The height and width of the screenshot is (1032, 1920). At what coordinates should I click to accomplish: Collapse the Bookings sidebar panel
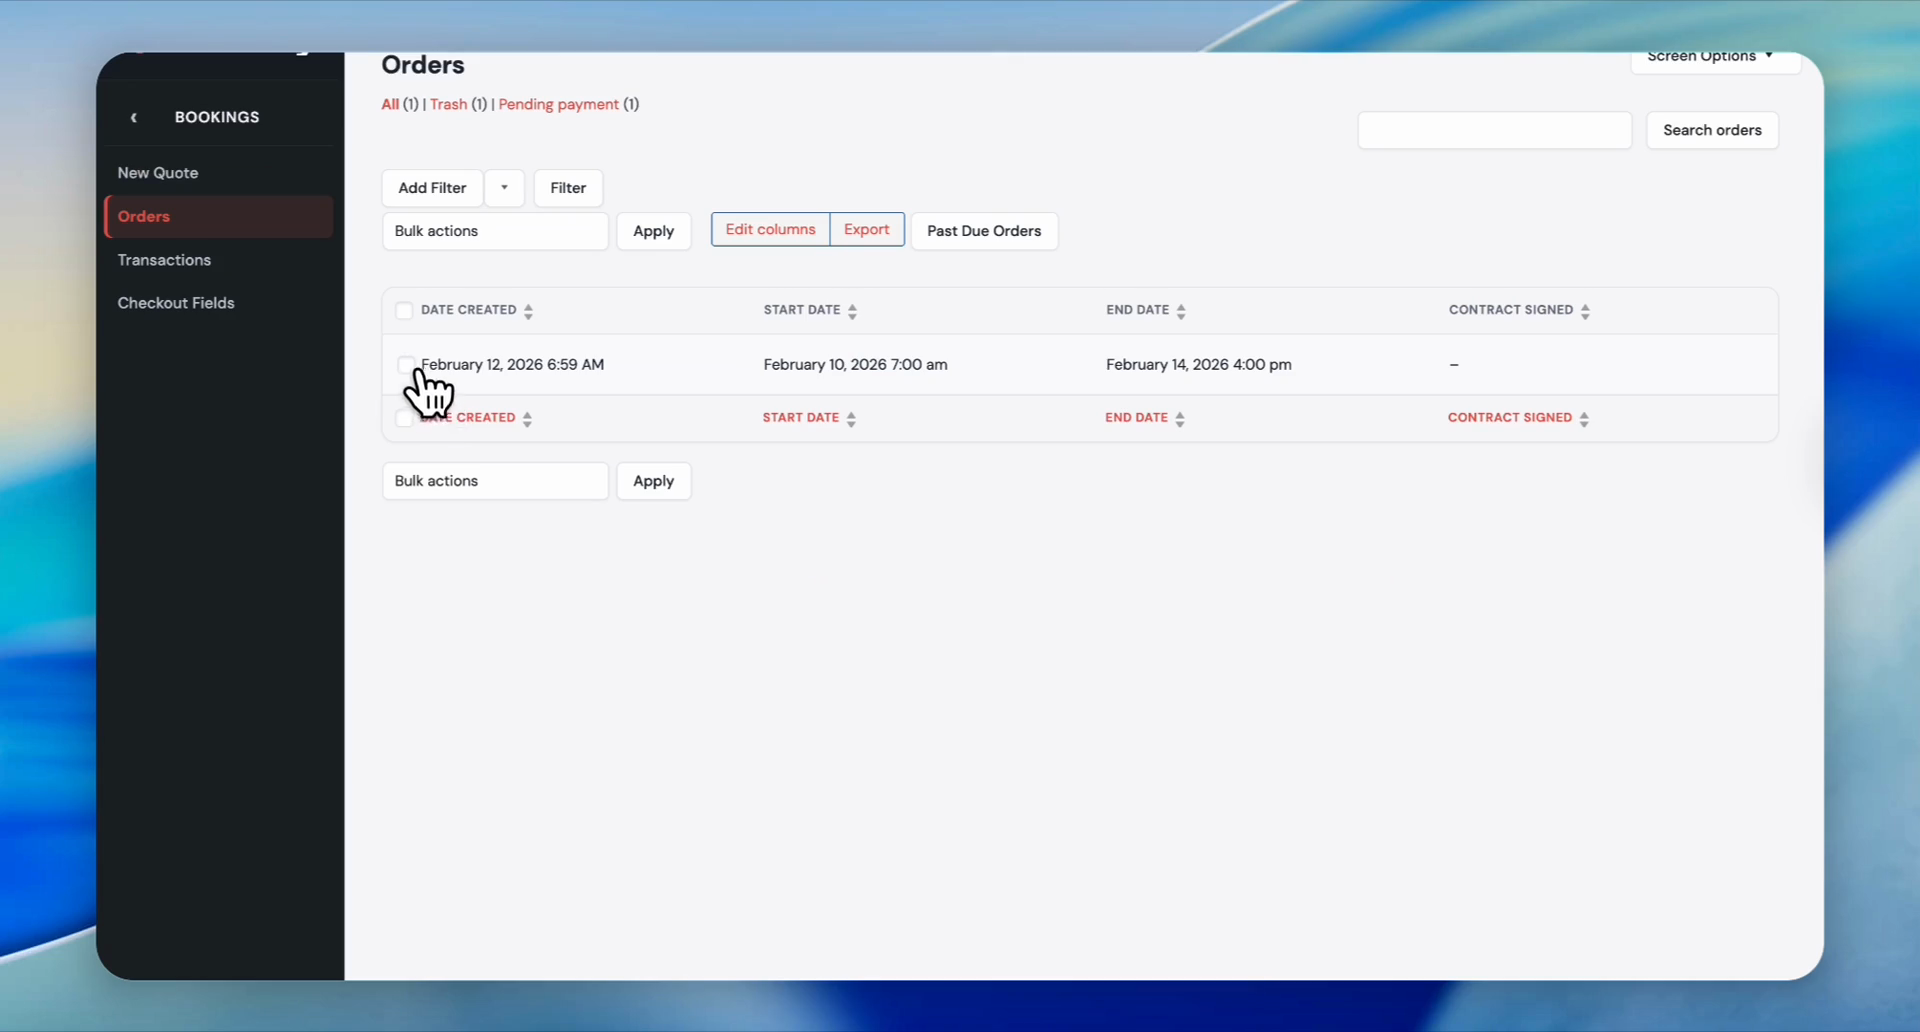134,117
